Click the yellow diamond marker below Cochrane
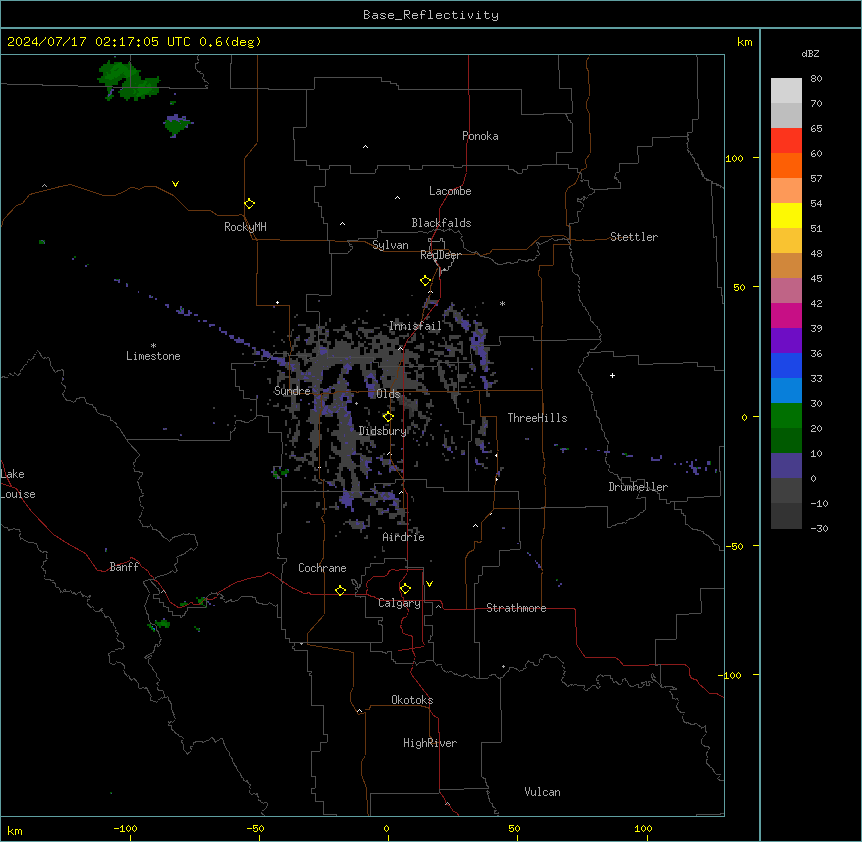Image resolution: width=862 pixels, height=842 pixels. [340, 590]
